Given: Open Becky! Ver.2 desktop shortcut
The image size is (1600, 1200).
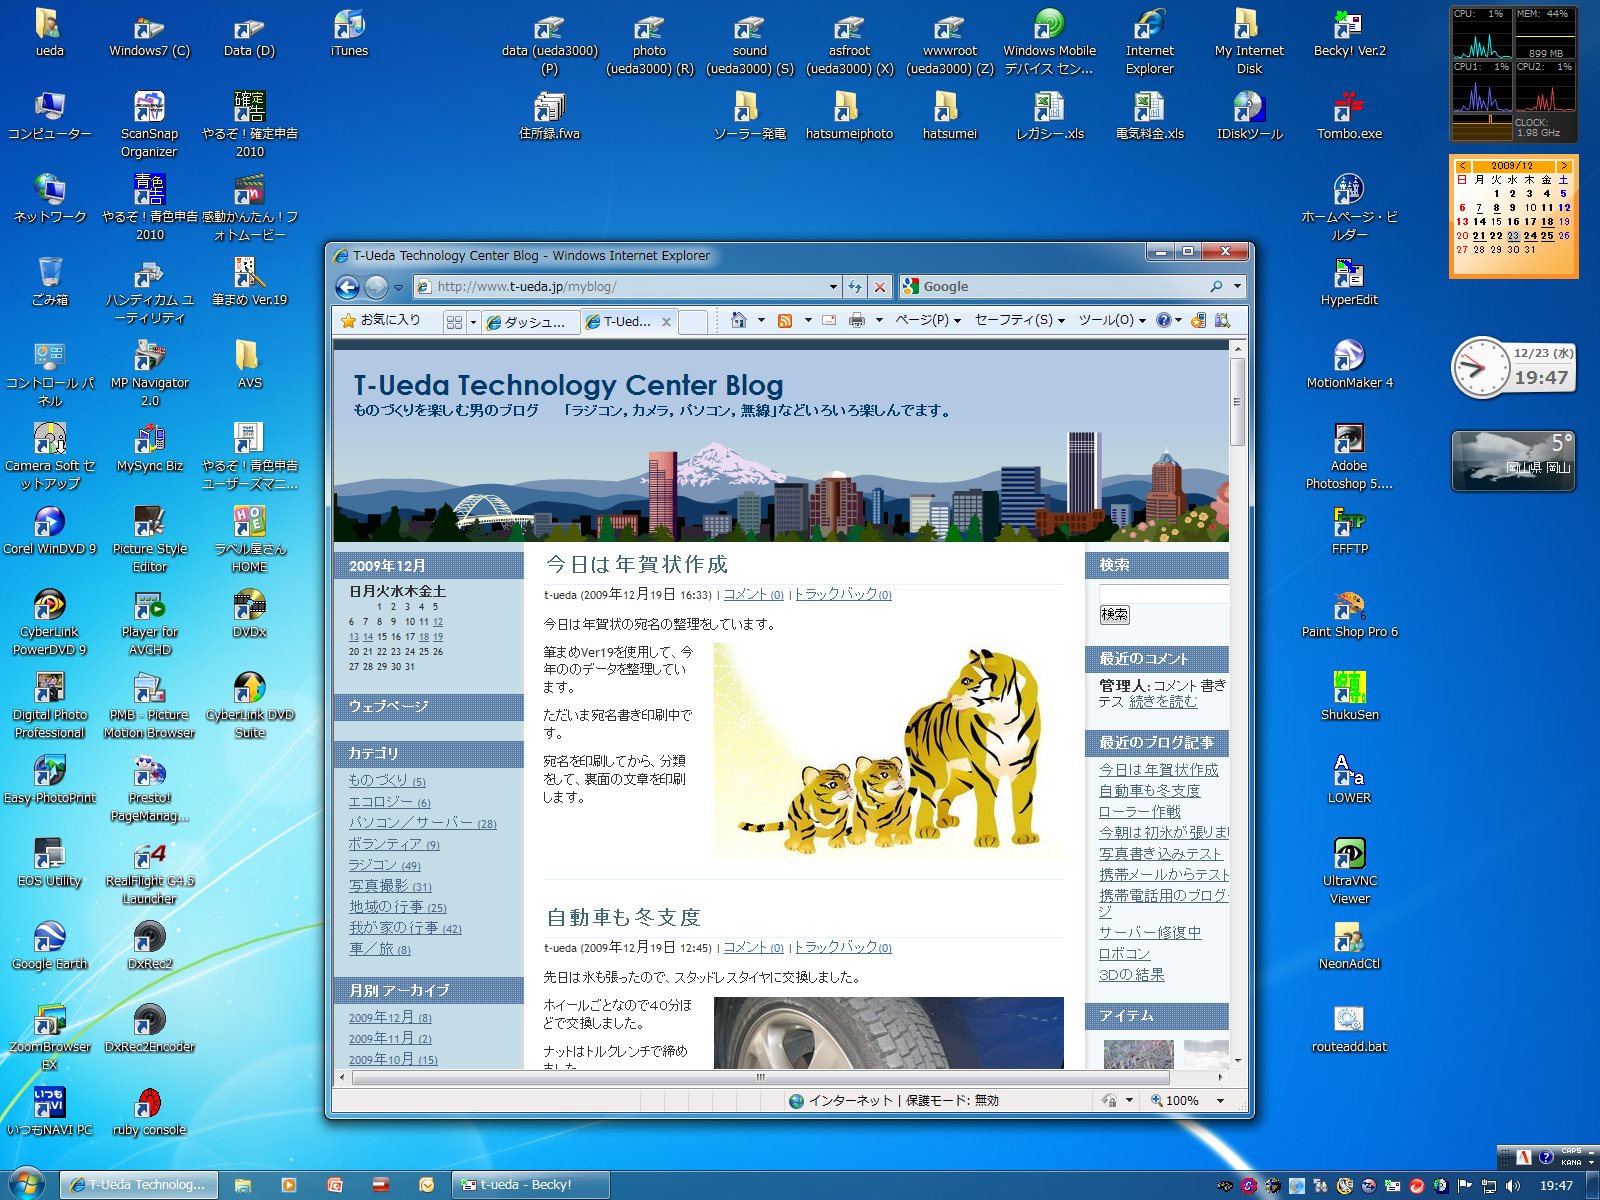Looking at the screenshot, I should [x=1349, y=33].
